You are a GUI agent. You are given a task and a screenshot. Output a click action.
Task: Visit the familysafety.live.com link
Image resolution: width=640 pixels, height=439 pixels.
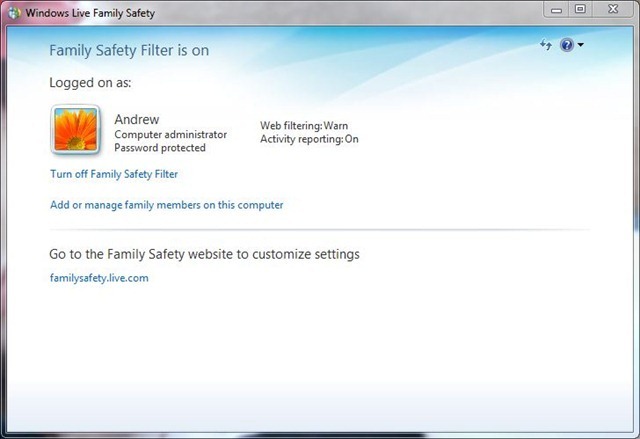(99, 278)
